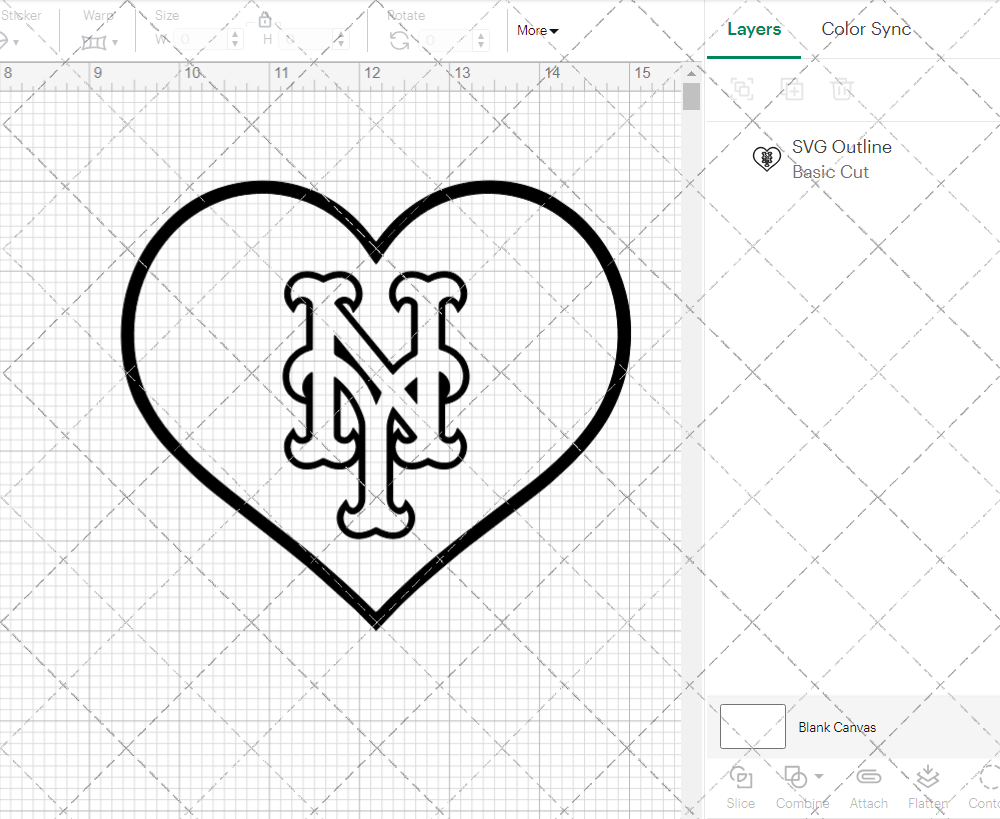Expand the Combine options dropdown
Image resolution: width=1000 pixels, height=819 pixels.
pos(819,776)
